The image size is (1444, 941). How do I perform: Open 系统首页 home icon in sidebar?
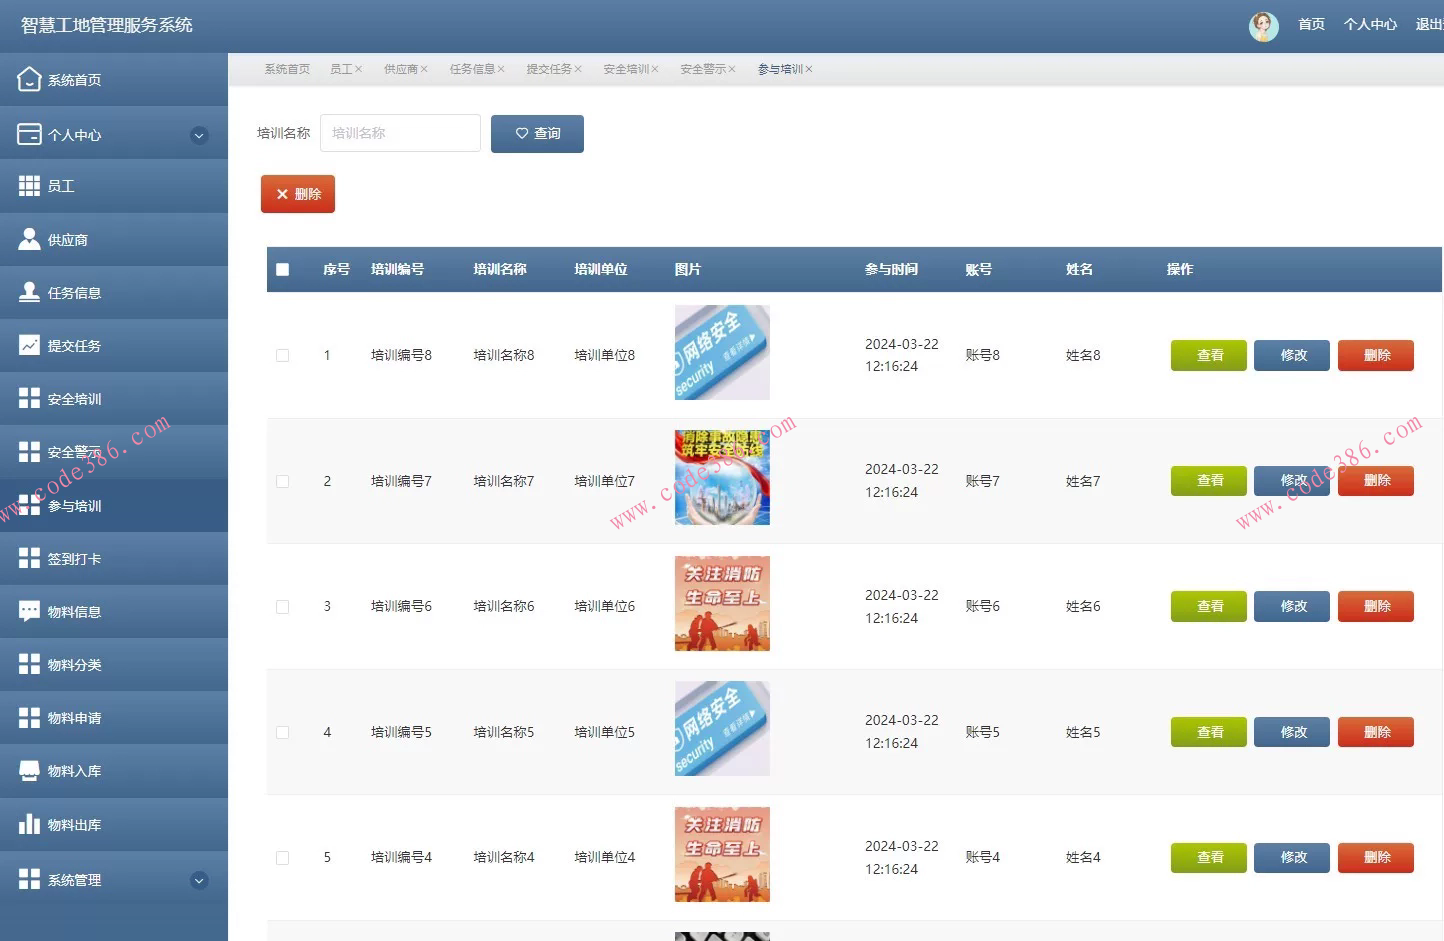coord(29,78)
